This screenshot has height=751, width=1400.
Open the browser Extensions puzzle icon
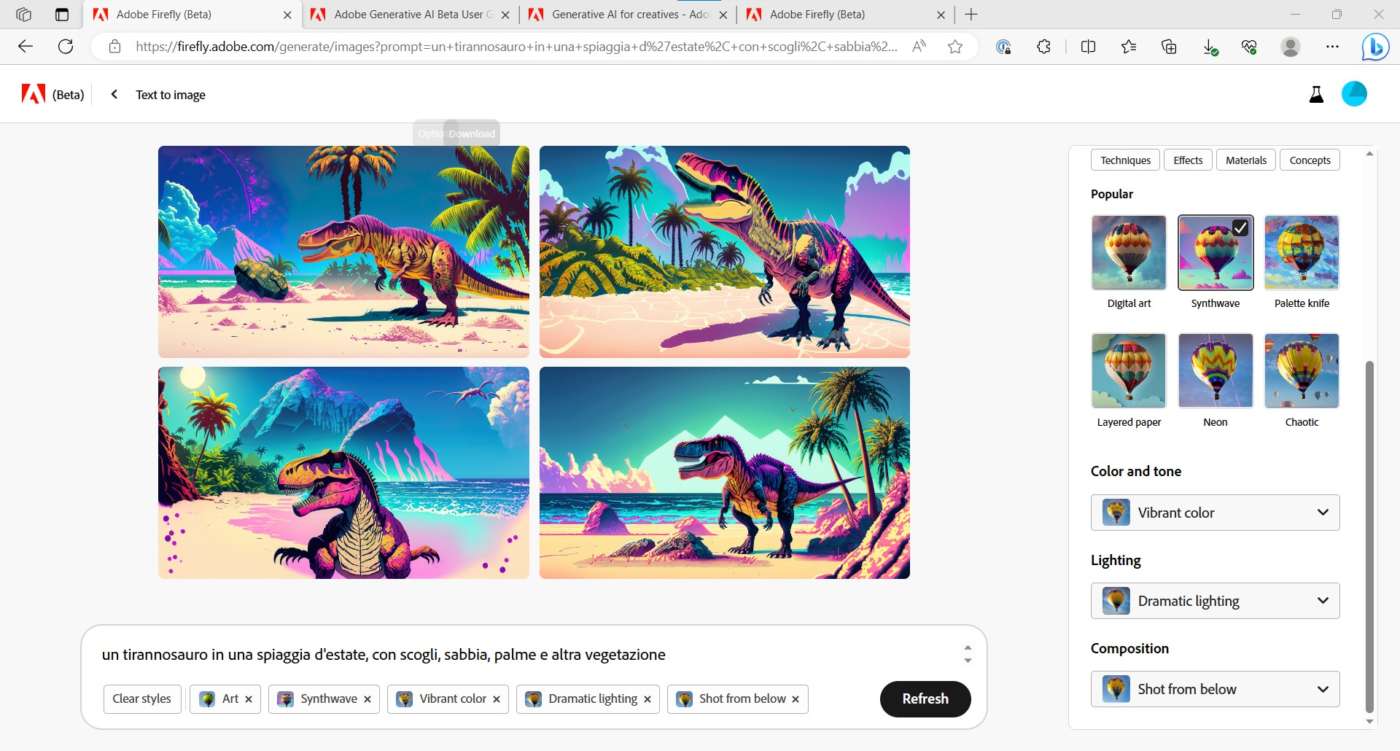tap(1044, 46)
